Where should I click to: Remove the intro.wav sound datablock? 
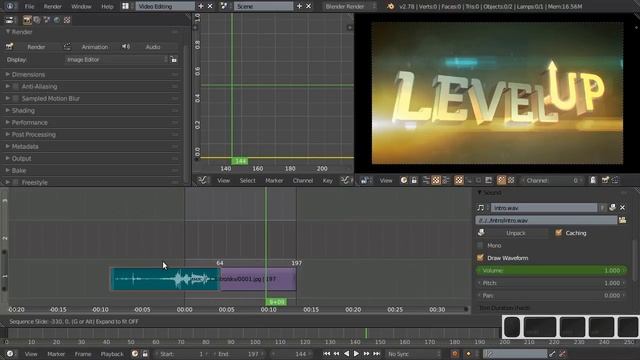(622, 208)
